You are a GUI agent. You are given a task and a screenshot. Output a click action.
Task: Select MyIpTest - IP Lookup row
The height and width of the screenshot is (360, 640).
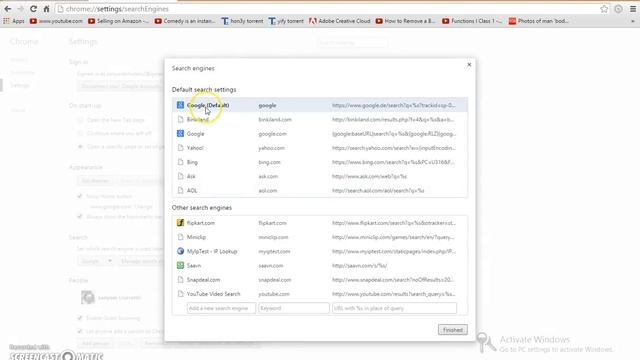coord(320,251)
